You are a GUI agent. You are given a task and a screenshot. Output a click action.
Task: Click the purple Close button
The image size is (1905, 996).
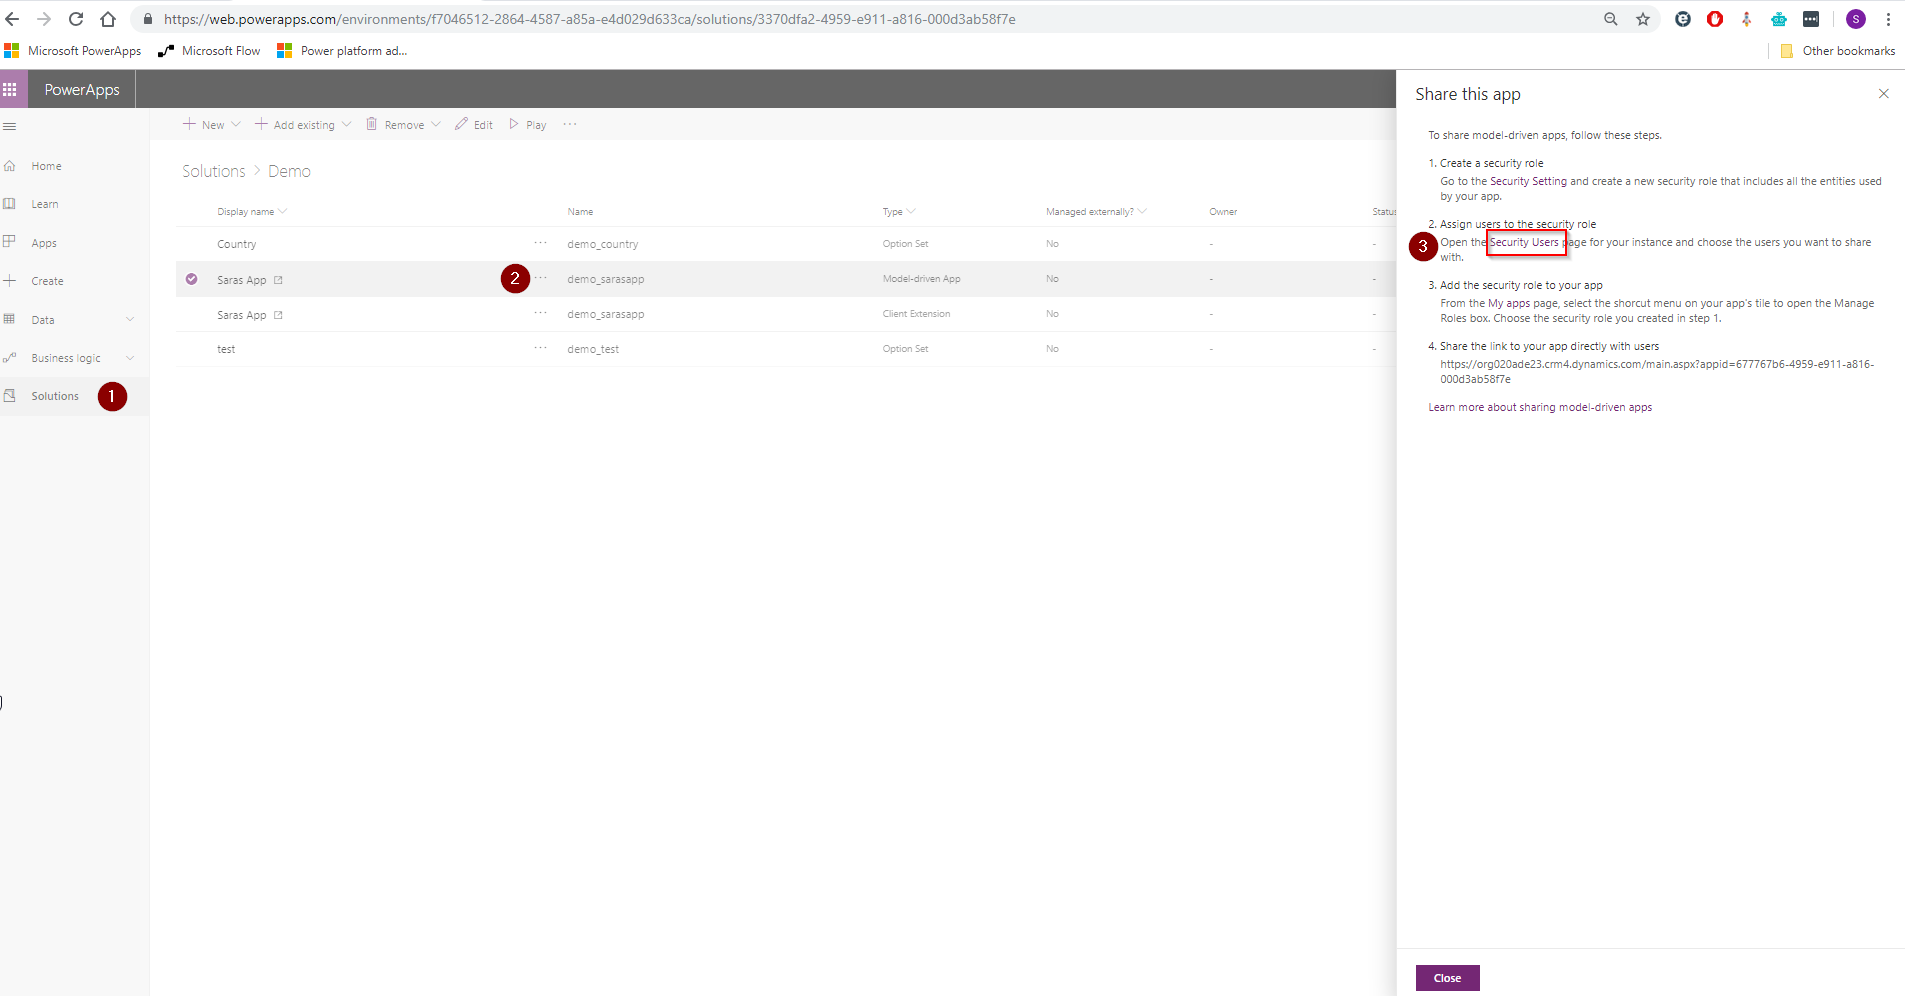point(1447,978)
